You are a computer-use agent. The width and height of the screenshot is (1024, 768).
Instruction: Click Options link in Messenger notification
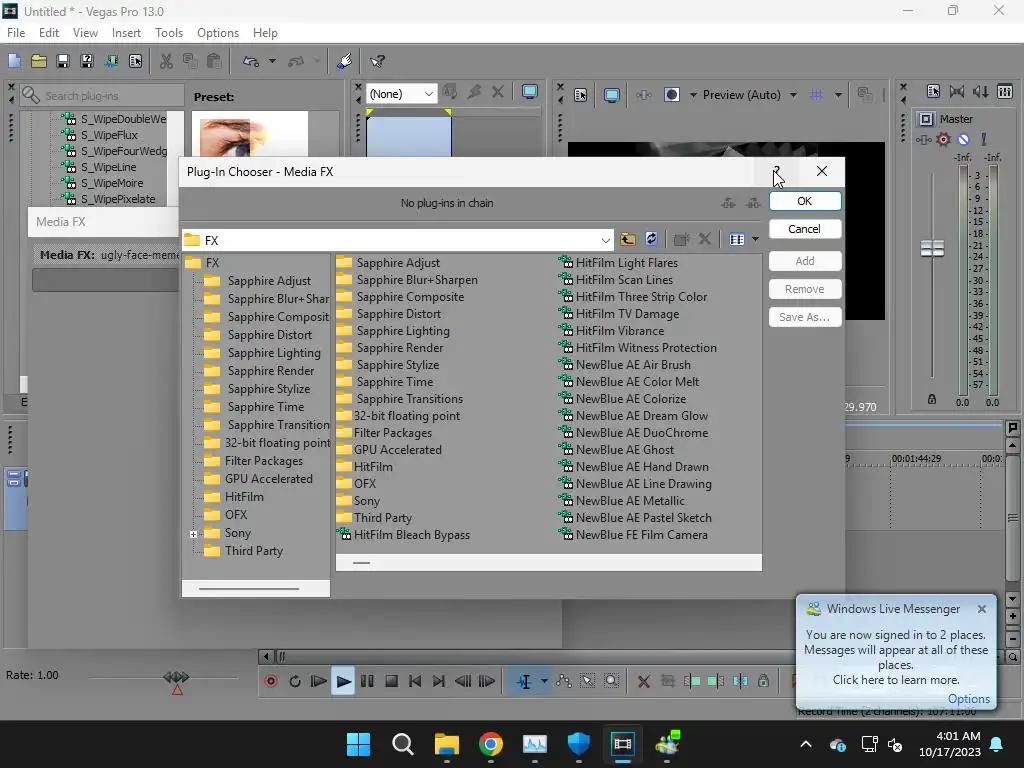point(968,699)
